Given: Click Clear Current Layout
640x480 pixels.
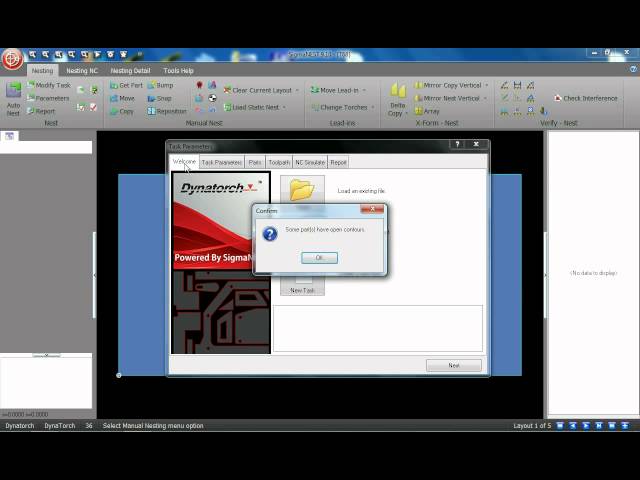Looking at the screenshot, I should (258, 90).
